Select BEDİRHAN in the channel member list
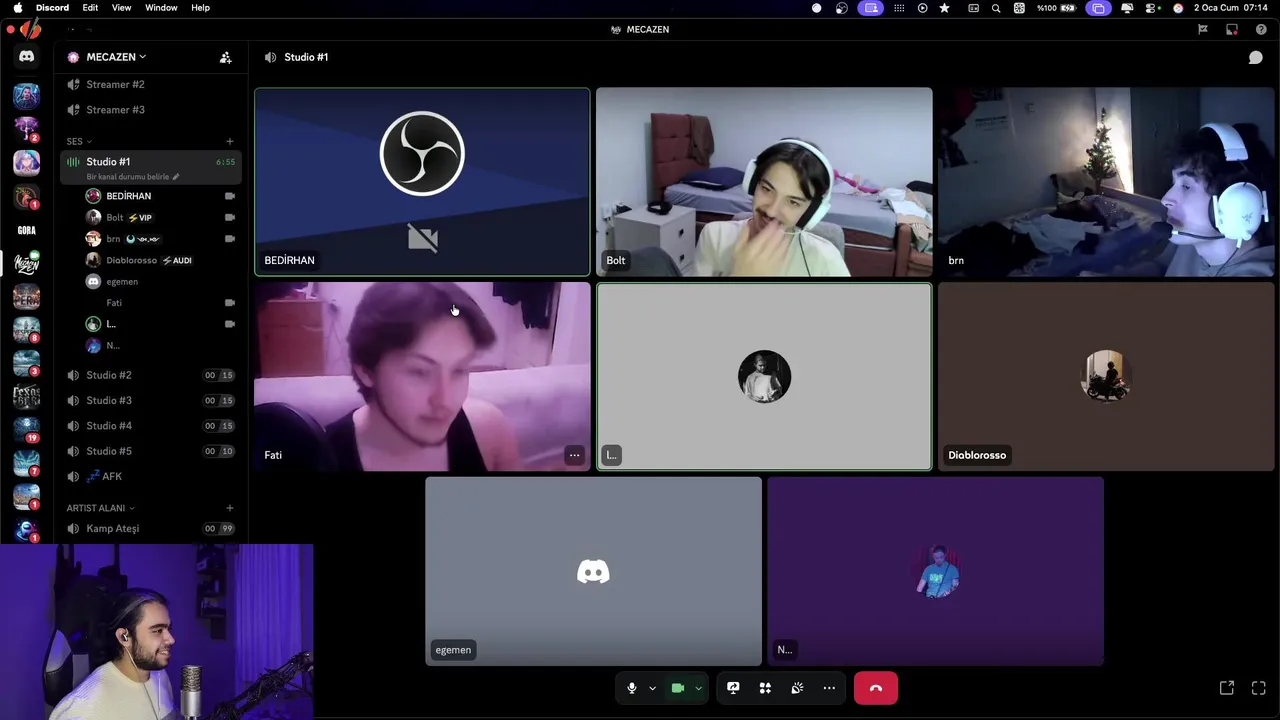 point(161,196)
